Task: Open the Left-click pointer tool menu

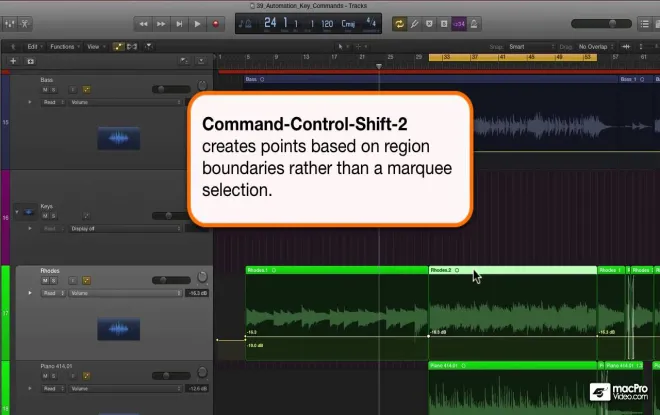Action: coord(343,47)
